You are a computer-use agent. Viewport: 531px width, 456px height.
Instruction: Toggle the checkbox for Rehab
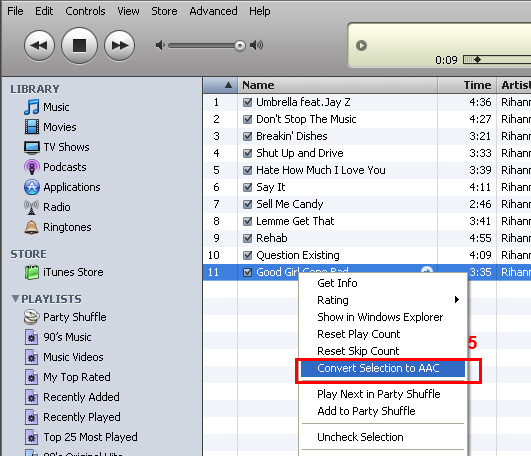(248, 238)
